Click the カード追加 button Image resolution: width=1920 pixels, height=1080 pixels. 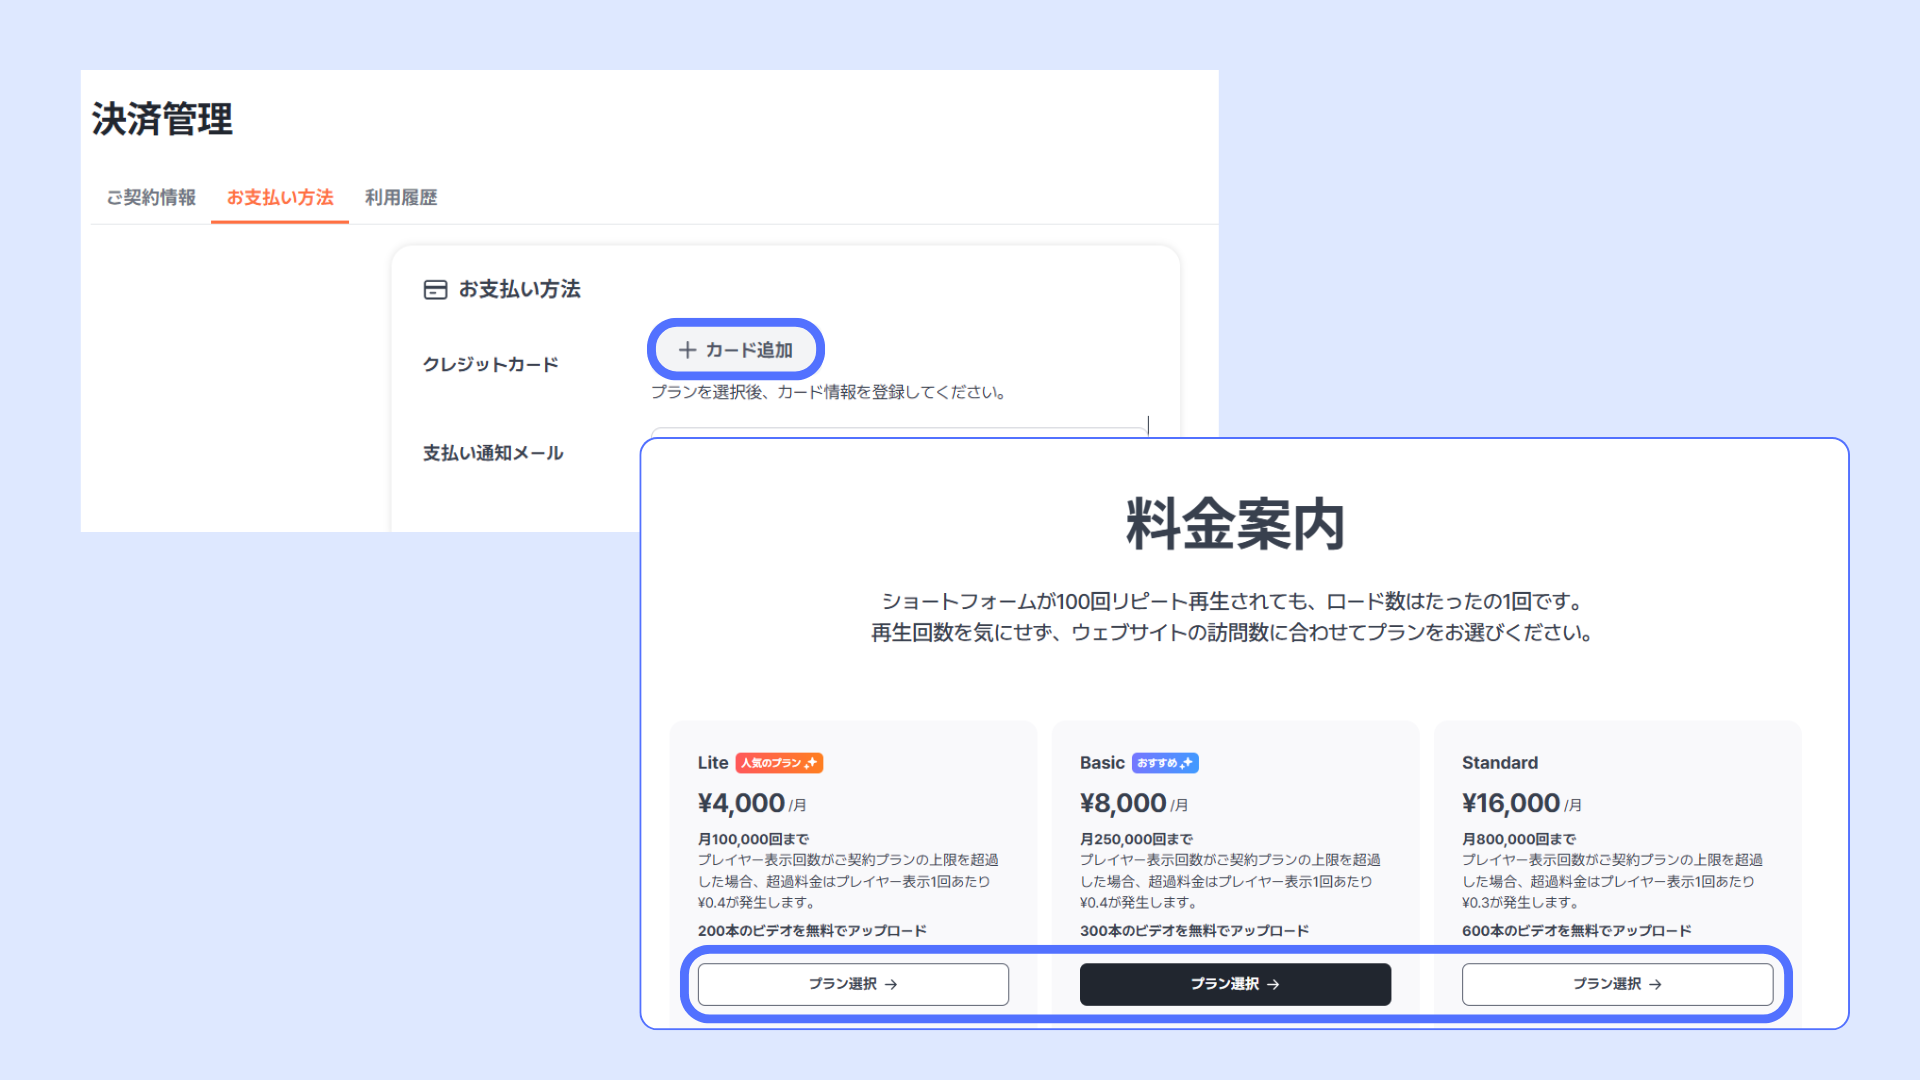coord(736,350)
